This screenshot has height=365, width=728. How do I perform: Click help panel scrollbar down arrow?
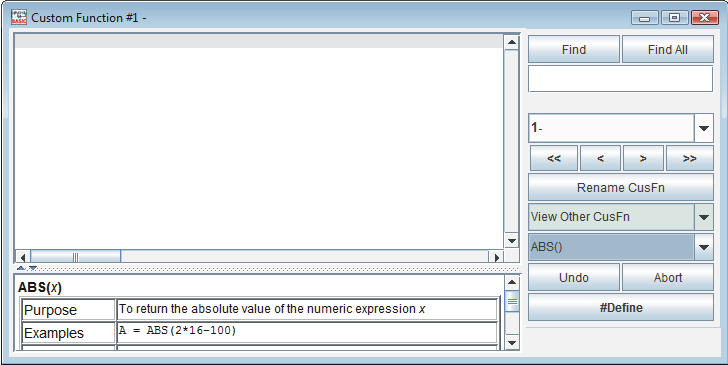tap(512, 343)
